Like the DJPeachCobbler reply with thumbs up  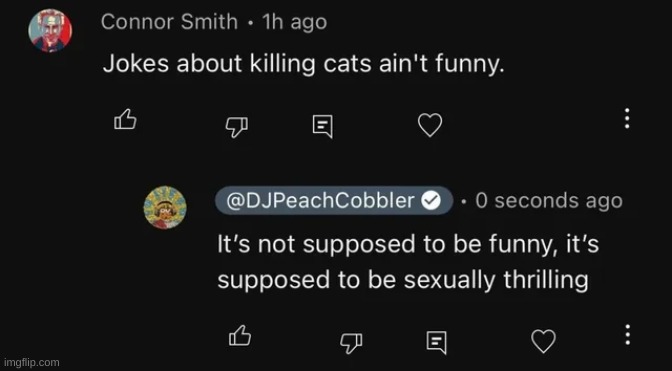click(240, 335)
